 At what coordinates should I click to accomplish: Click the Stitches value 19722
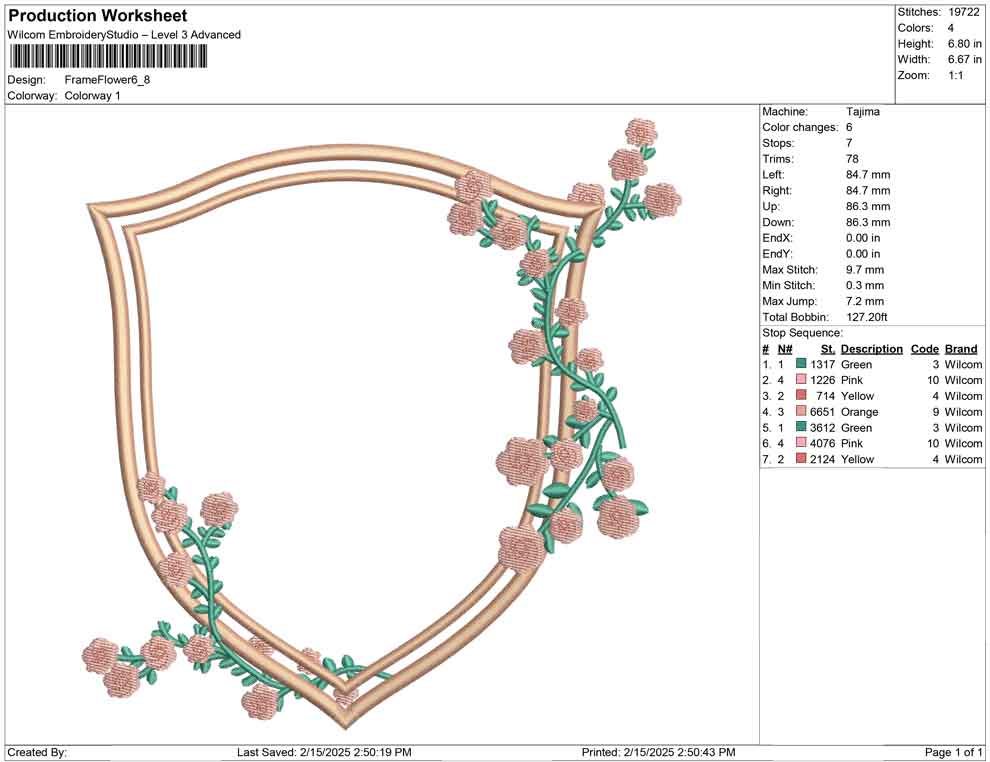click(x=963, y=12)
